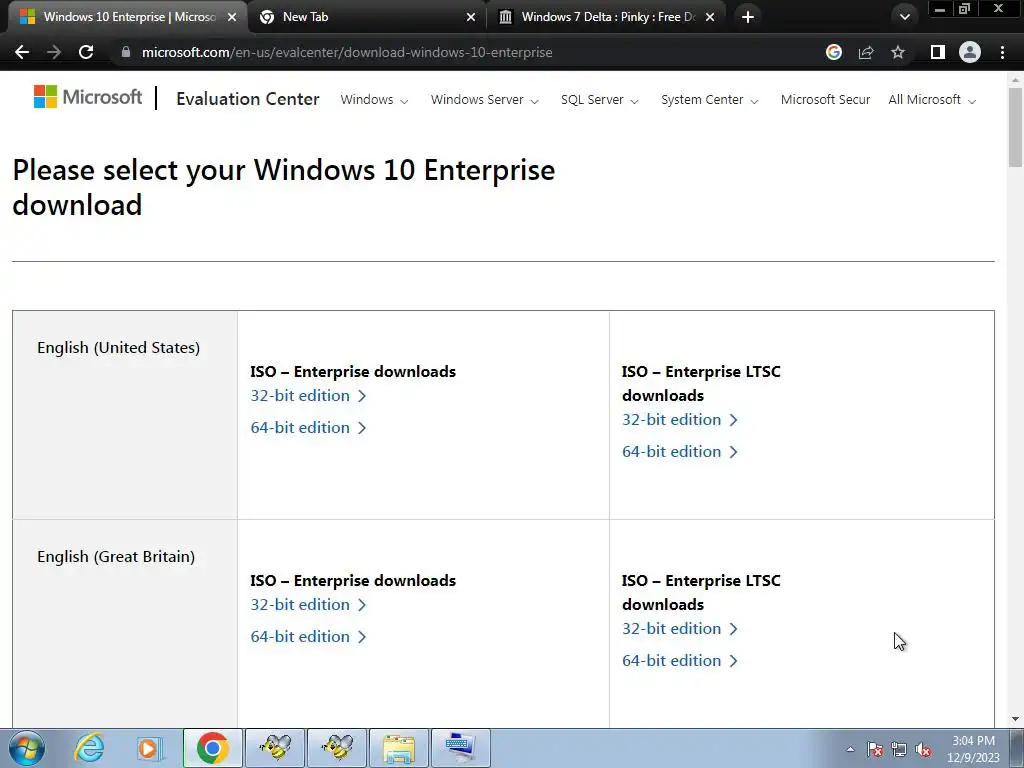The height and width of the screenshot is (768, 1024).
Task: Open the Microsoft Security menu item
Action: click(825, 100)
